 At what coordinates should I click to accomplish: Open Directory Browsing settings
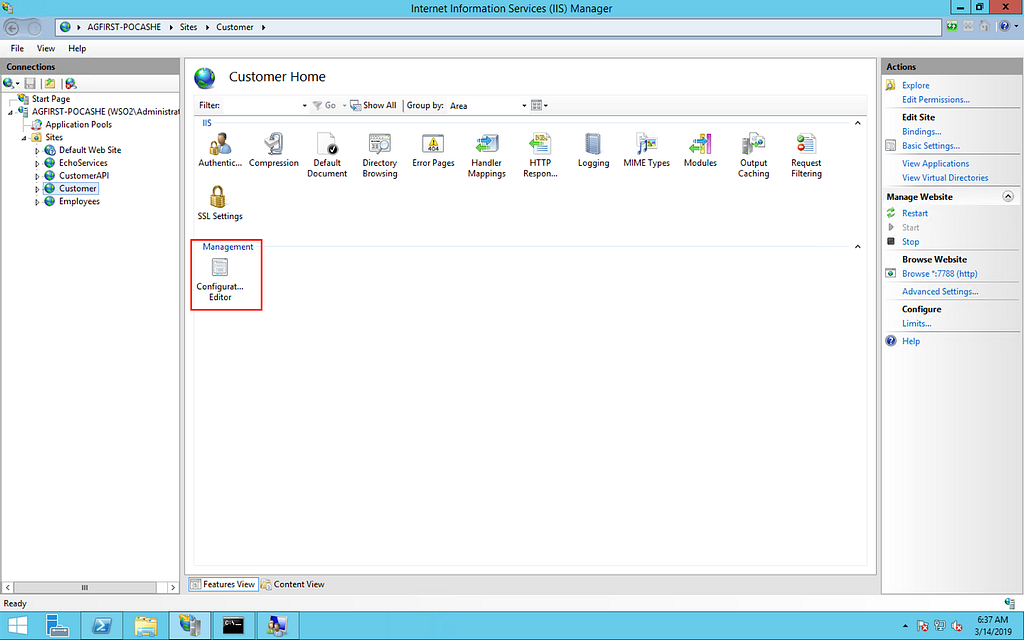(x=379, y=155)
